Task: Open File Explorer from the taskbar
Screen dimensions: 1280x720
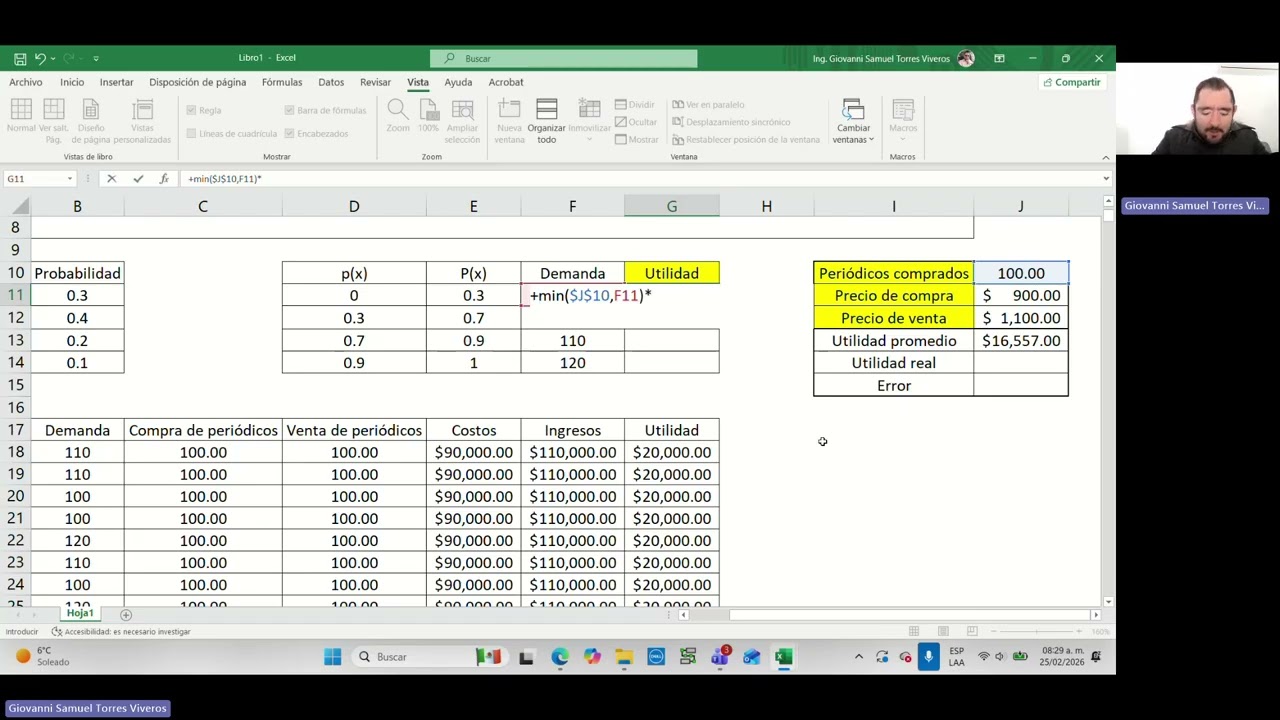Action: click(x=624, y=657)
